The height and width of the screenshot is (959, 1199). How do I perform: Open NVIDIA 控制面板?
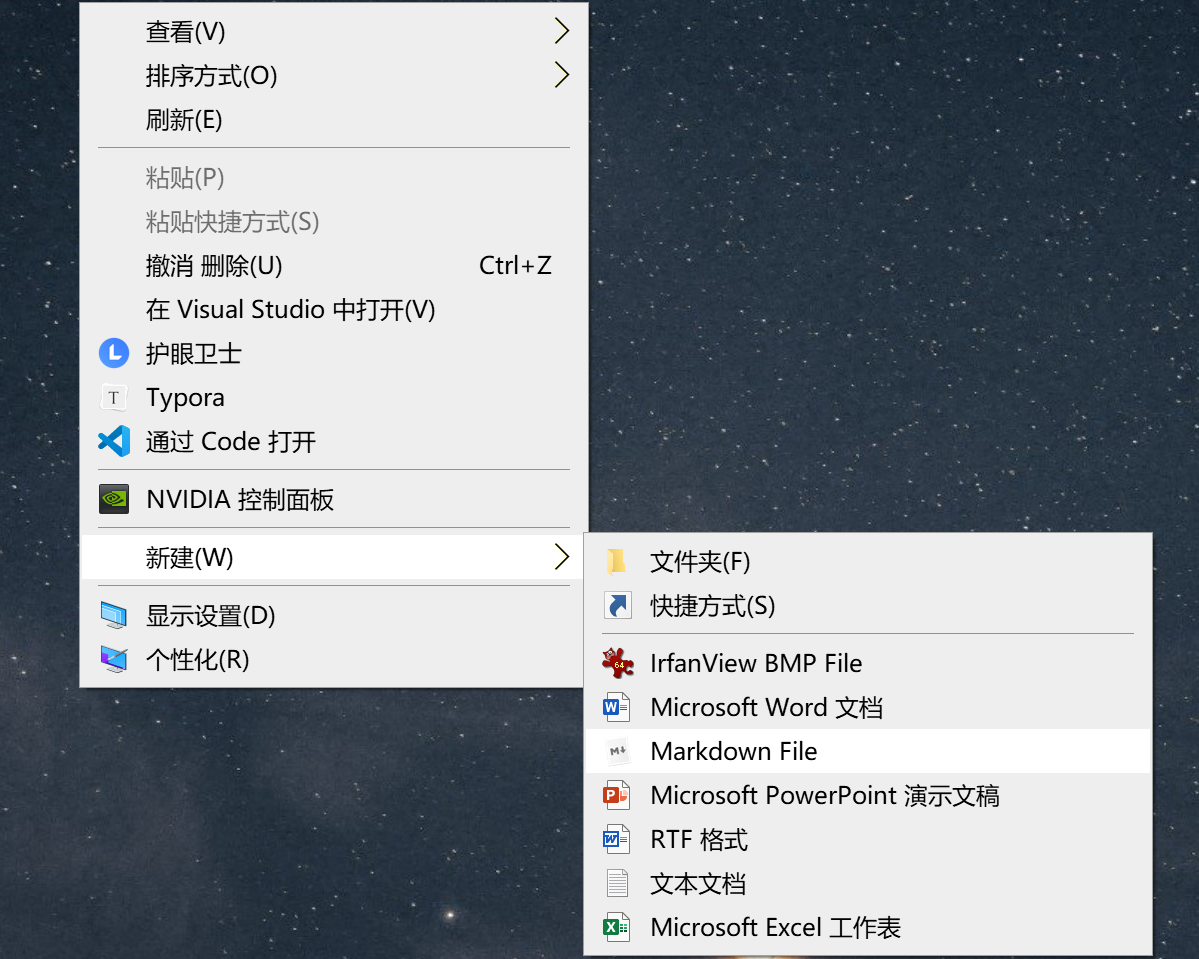pyautogui.click(x=334, y=499)
